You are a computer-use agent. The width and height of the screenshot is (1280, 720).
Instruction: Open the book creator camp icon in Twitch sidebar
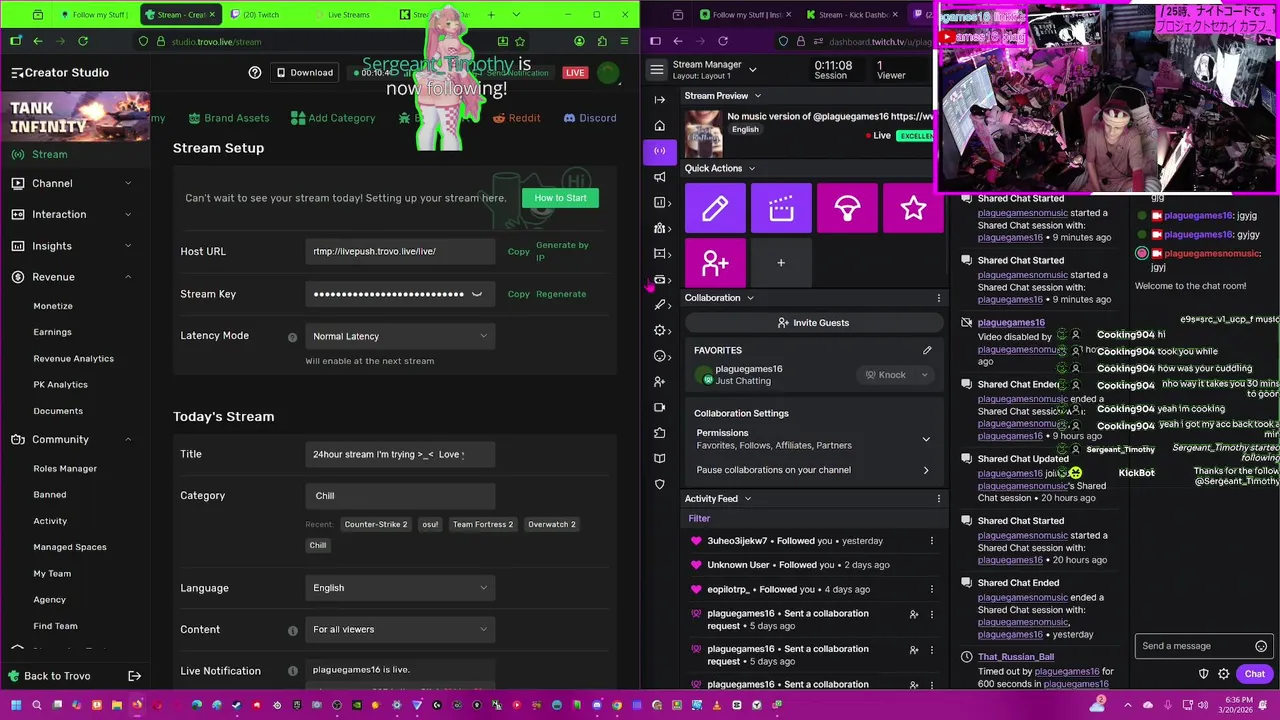pyautogui.click(x=659, y=458)
